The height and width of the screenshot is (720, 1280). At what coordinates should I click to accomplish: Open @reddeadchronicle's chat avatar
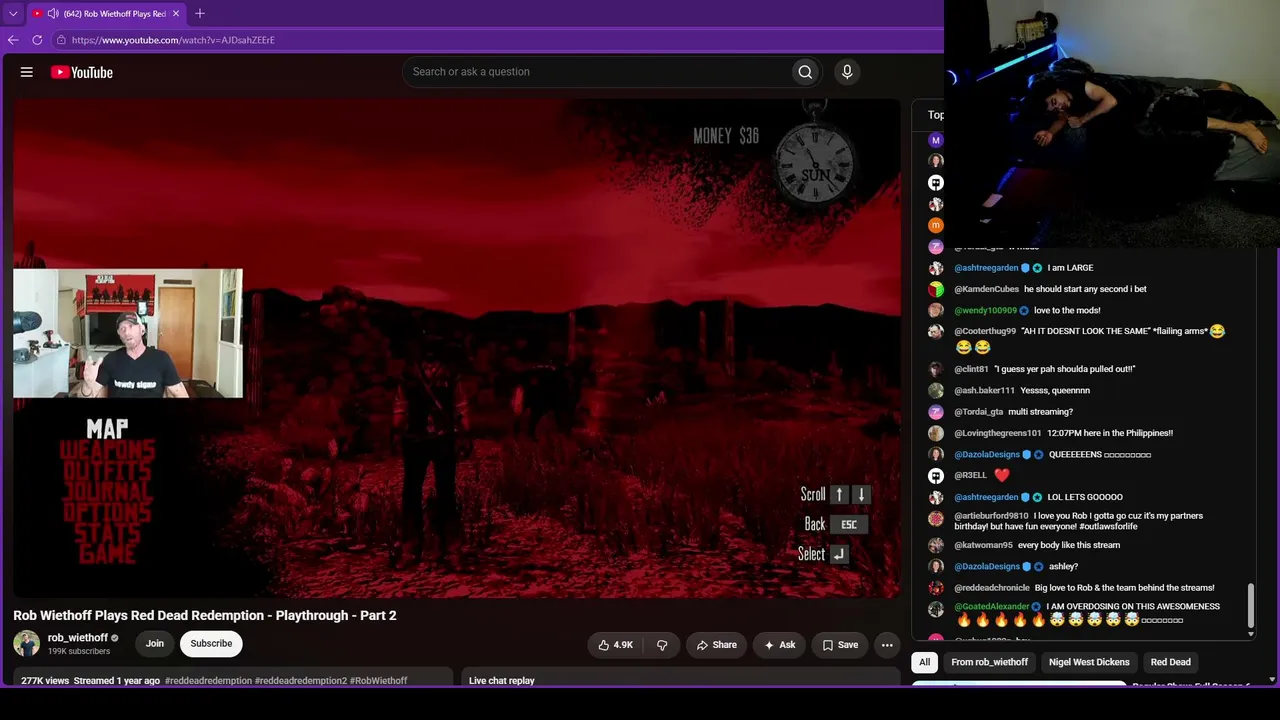936,588
